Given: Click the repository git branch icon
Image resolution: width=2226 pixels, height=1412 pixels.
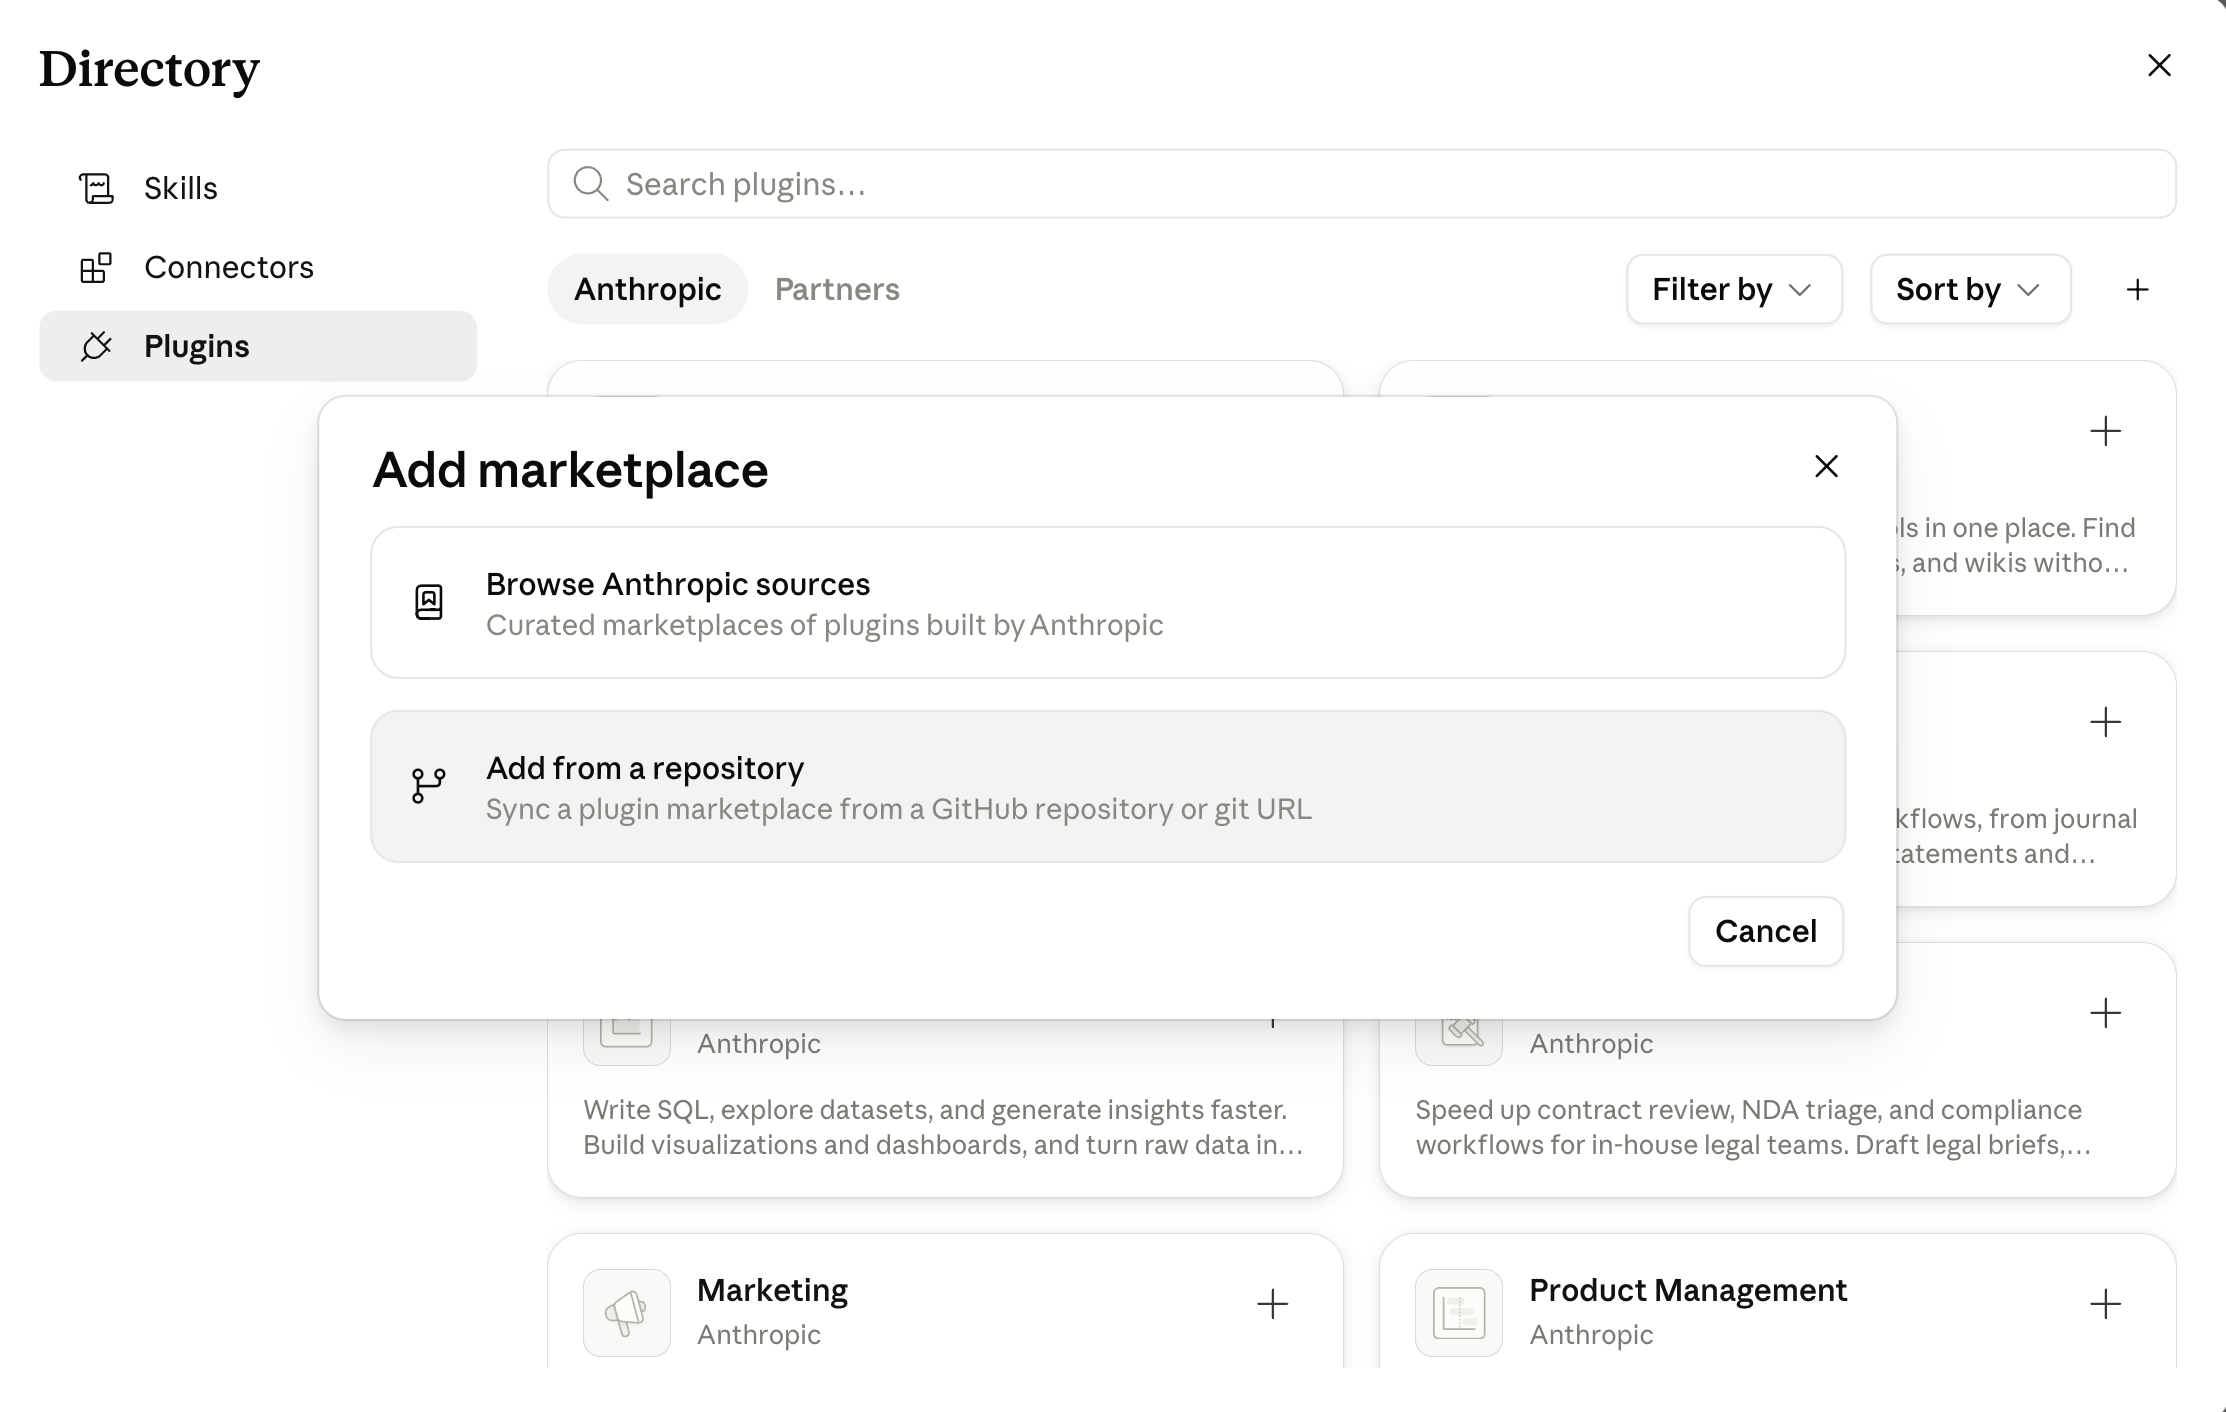Looking at the screenshot, I should (429, 785).
